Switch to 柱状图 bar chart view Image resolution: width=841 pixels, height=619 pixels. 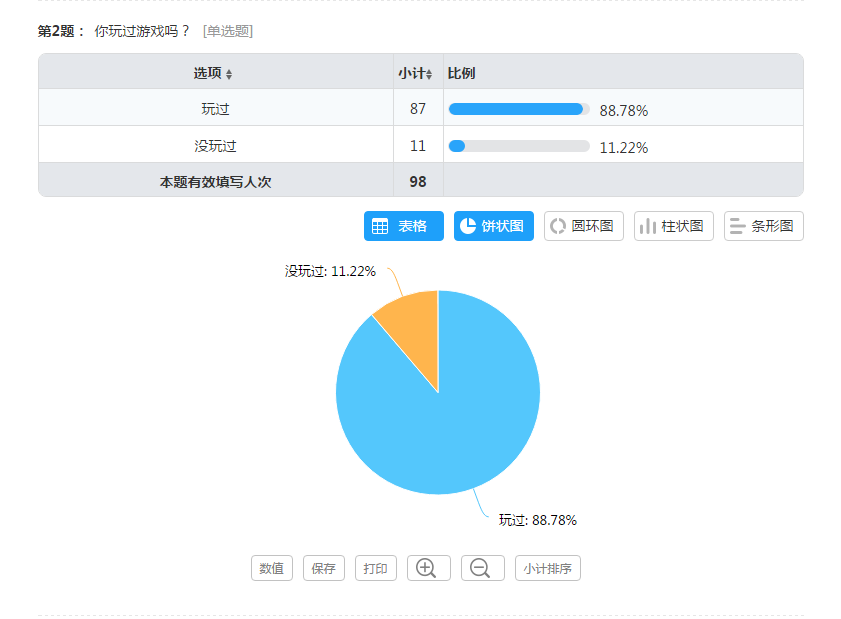pyautogui.click(x=674, y=226)
